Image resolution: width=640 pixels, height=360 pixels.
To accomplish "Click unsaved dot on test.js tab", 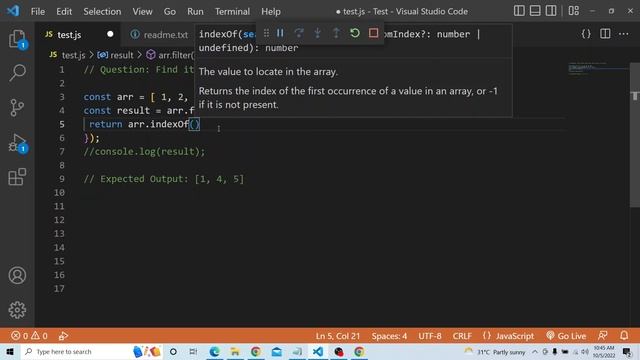I will (x=110, y=34).
